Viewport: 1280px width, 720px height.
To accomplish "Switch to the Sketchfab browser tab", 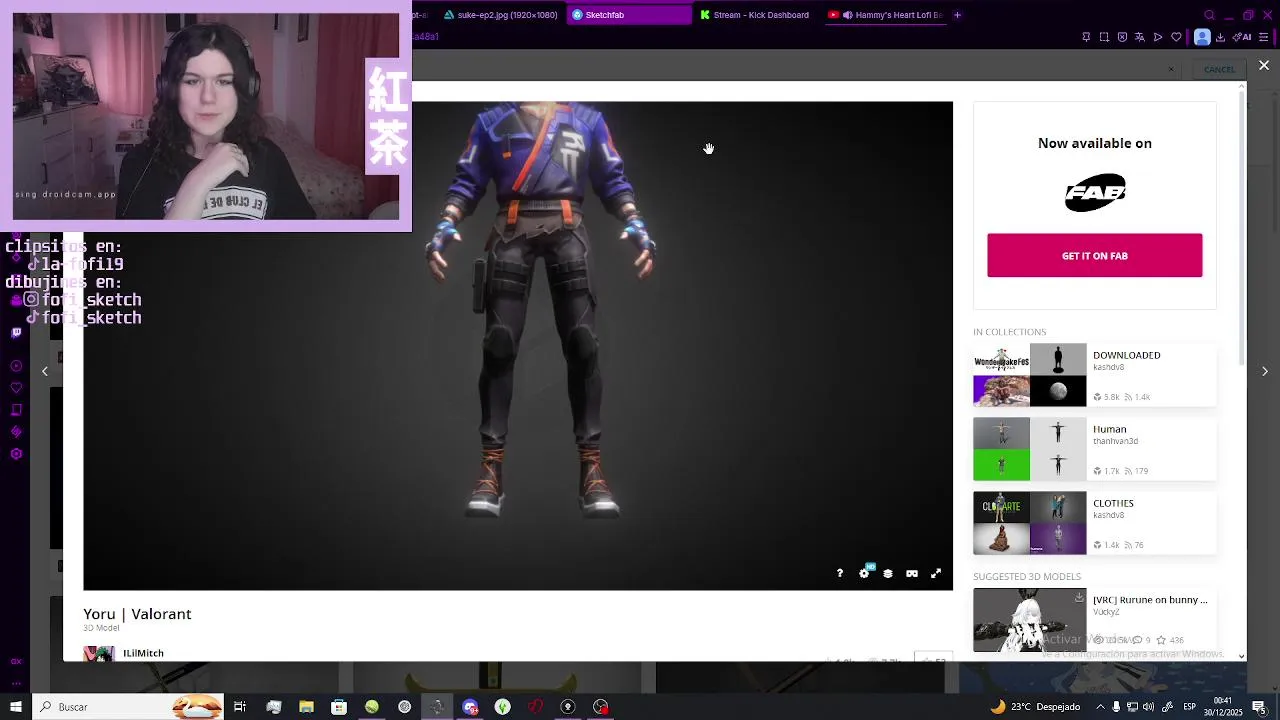I will [629, 15].
